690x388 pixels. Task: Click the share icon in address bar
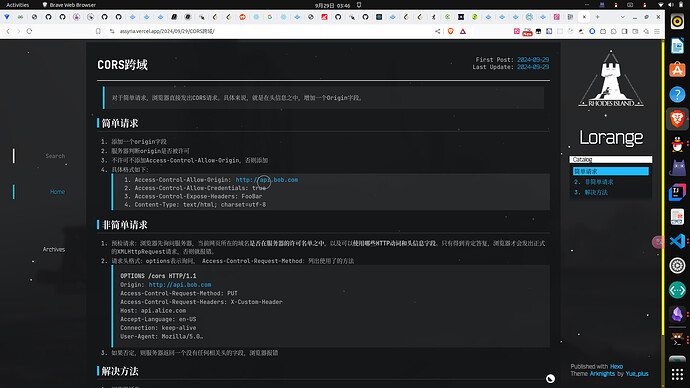pos(437,31)
